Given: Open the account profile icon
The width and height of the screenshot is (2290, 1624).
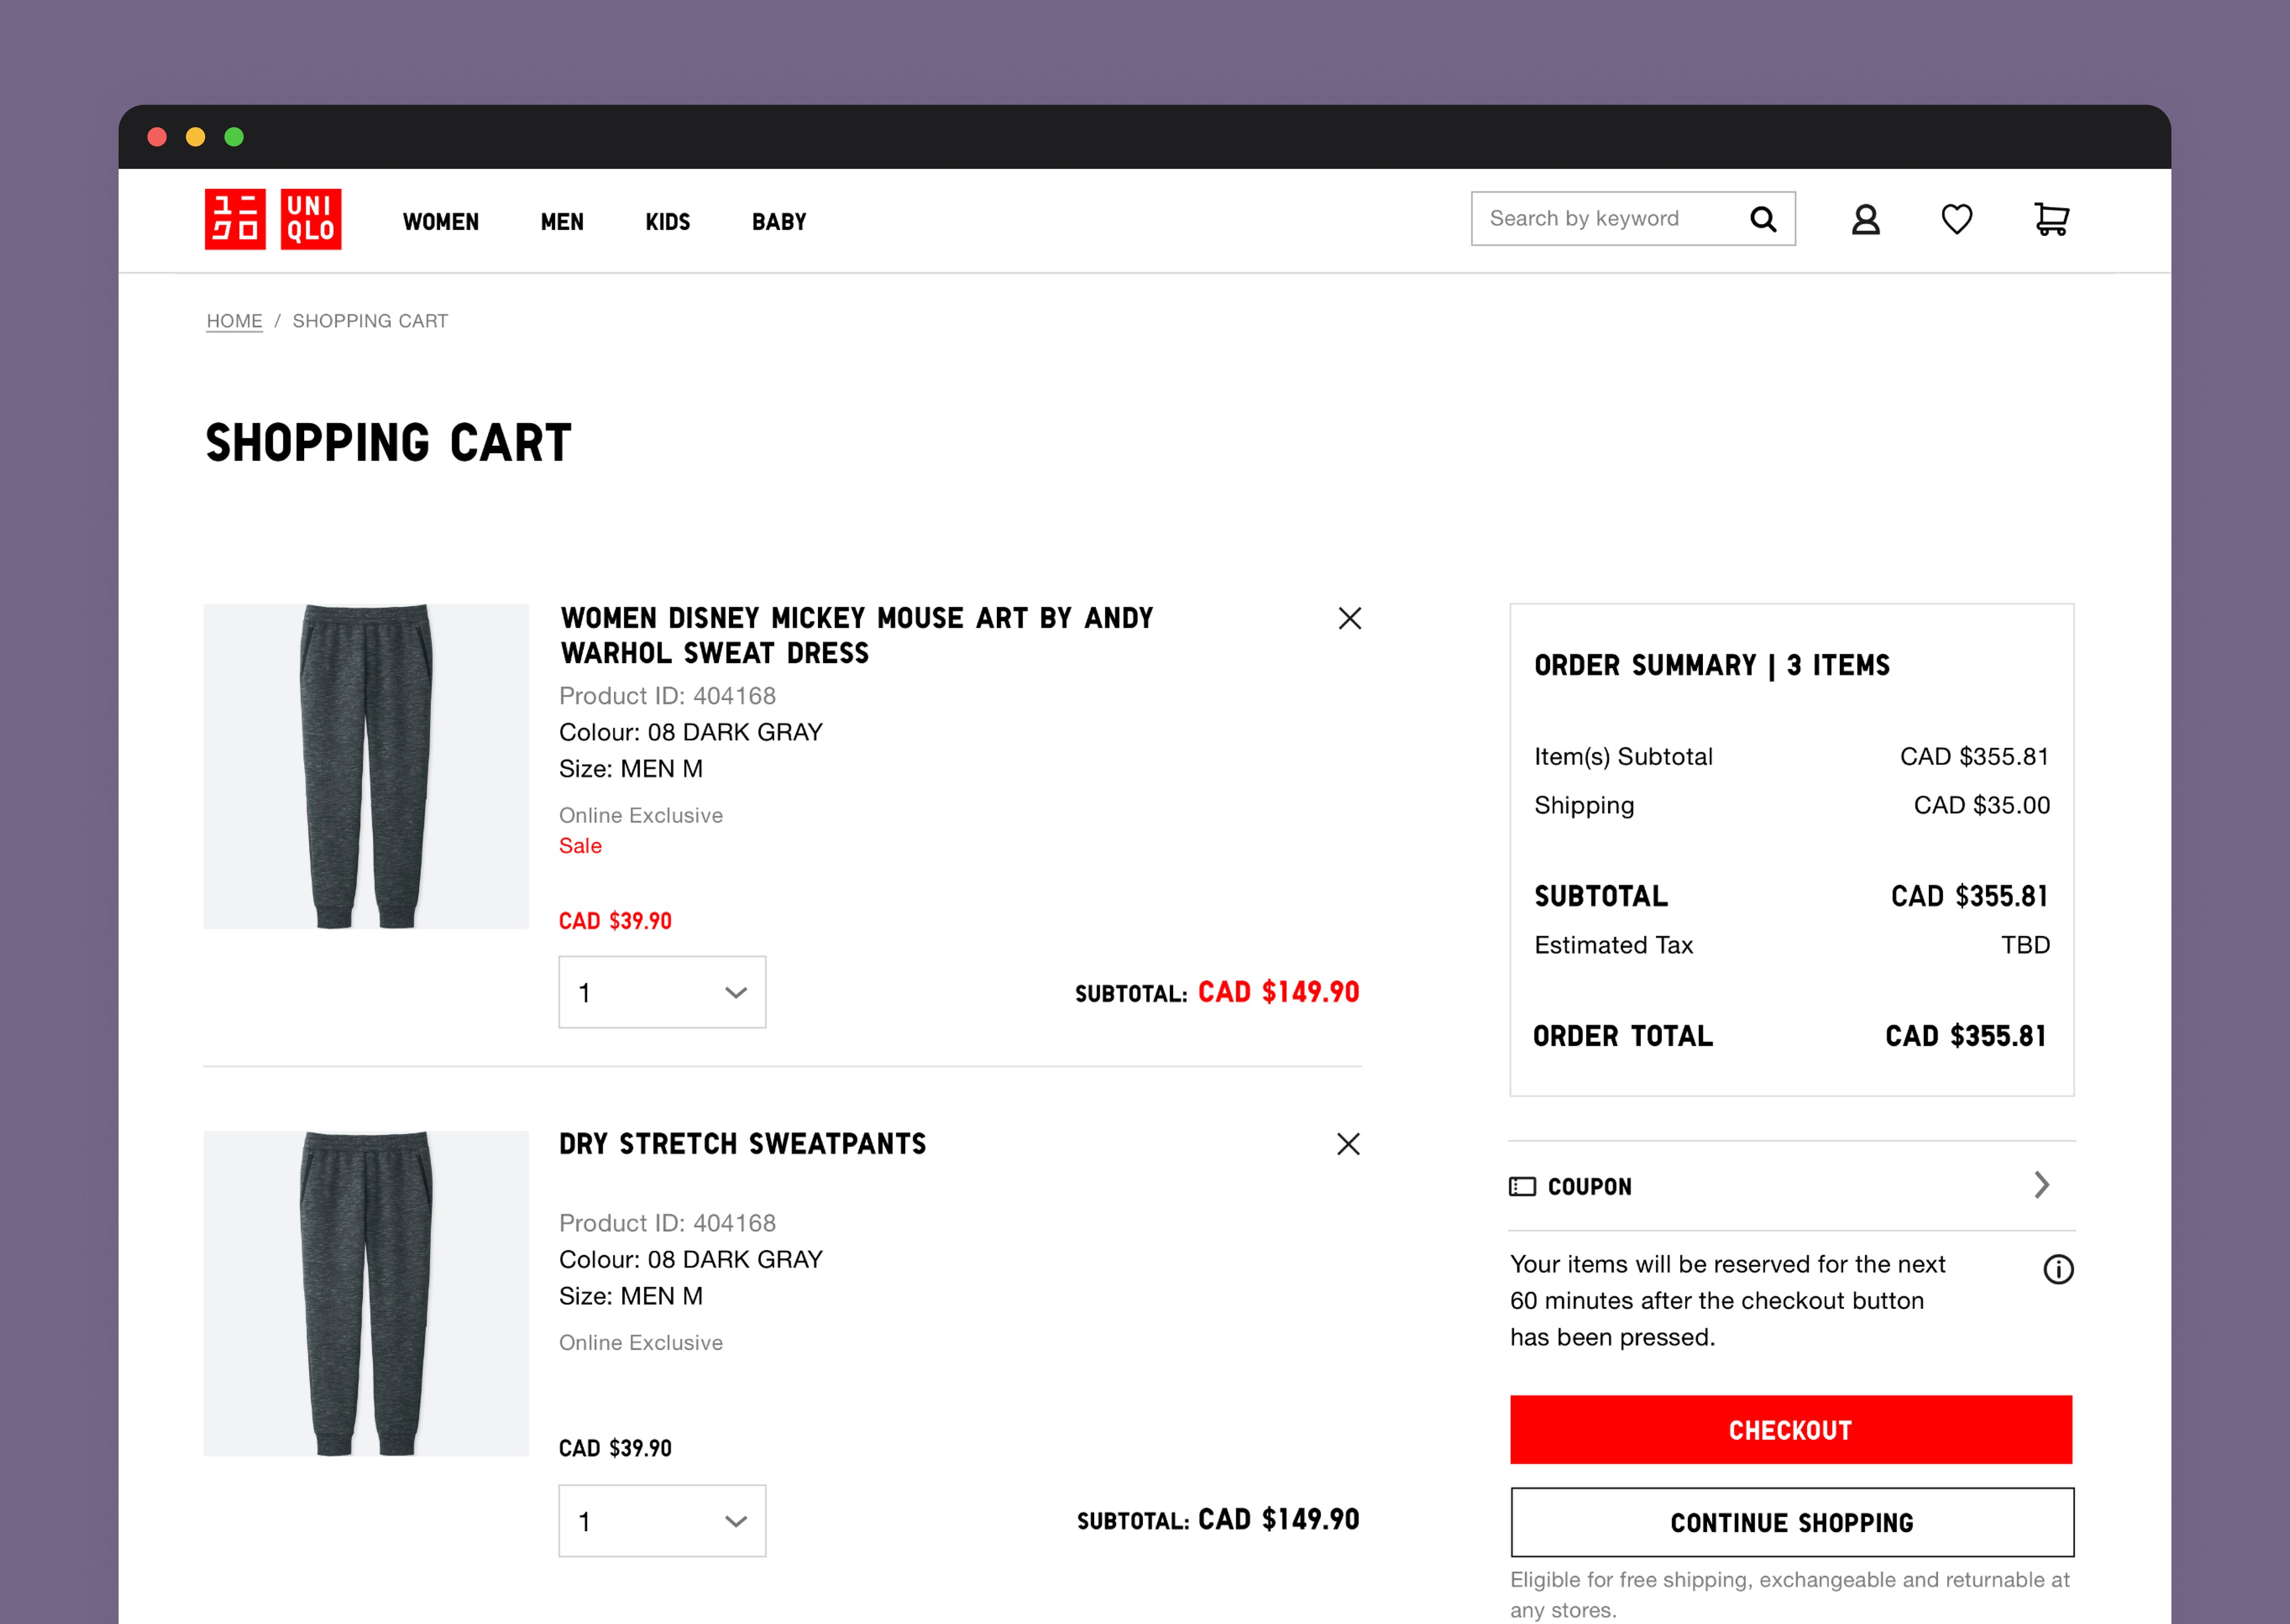Looking at the screenshot, I should tap(1865, 219).
